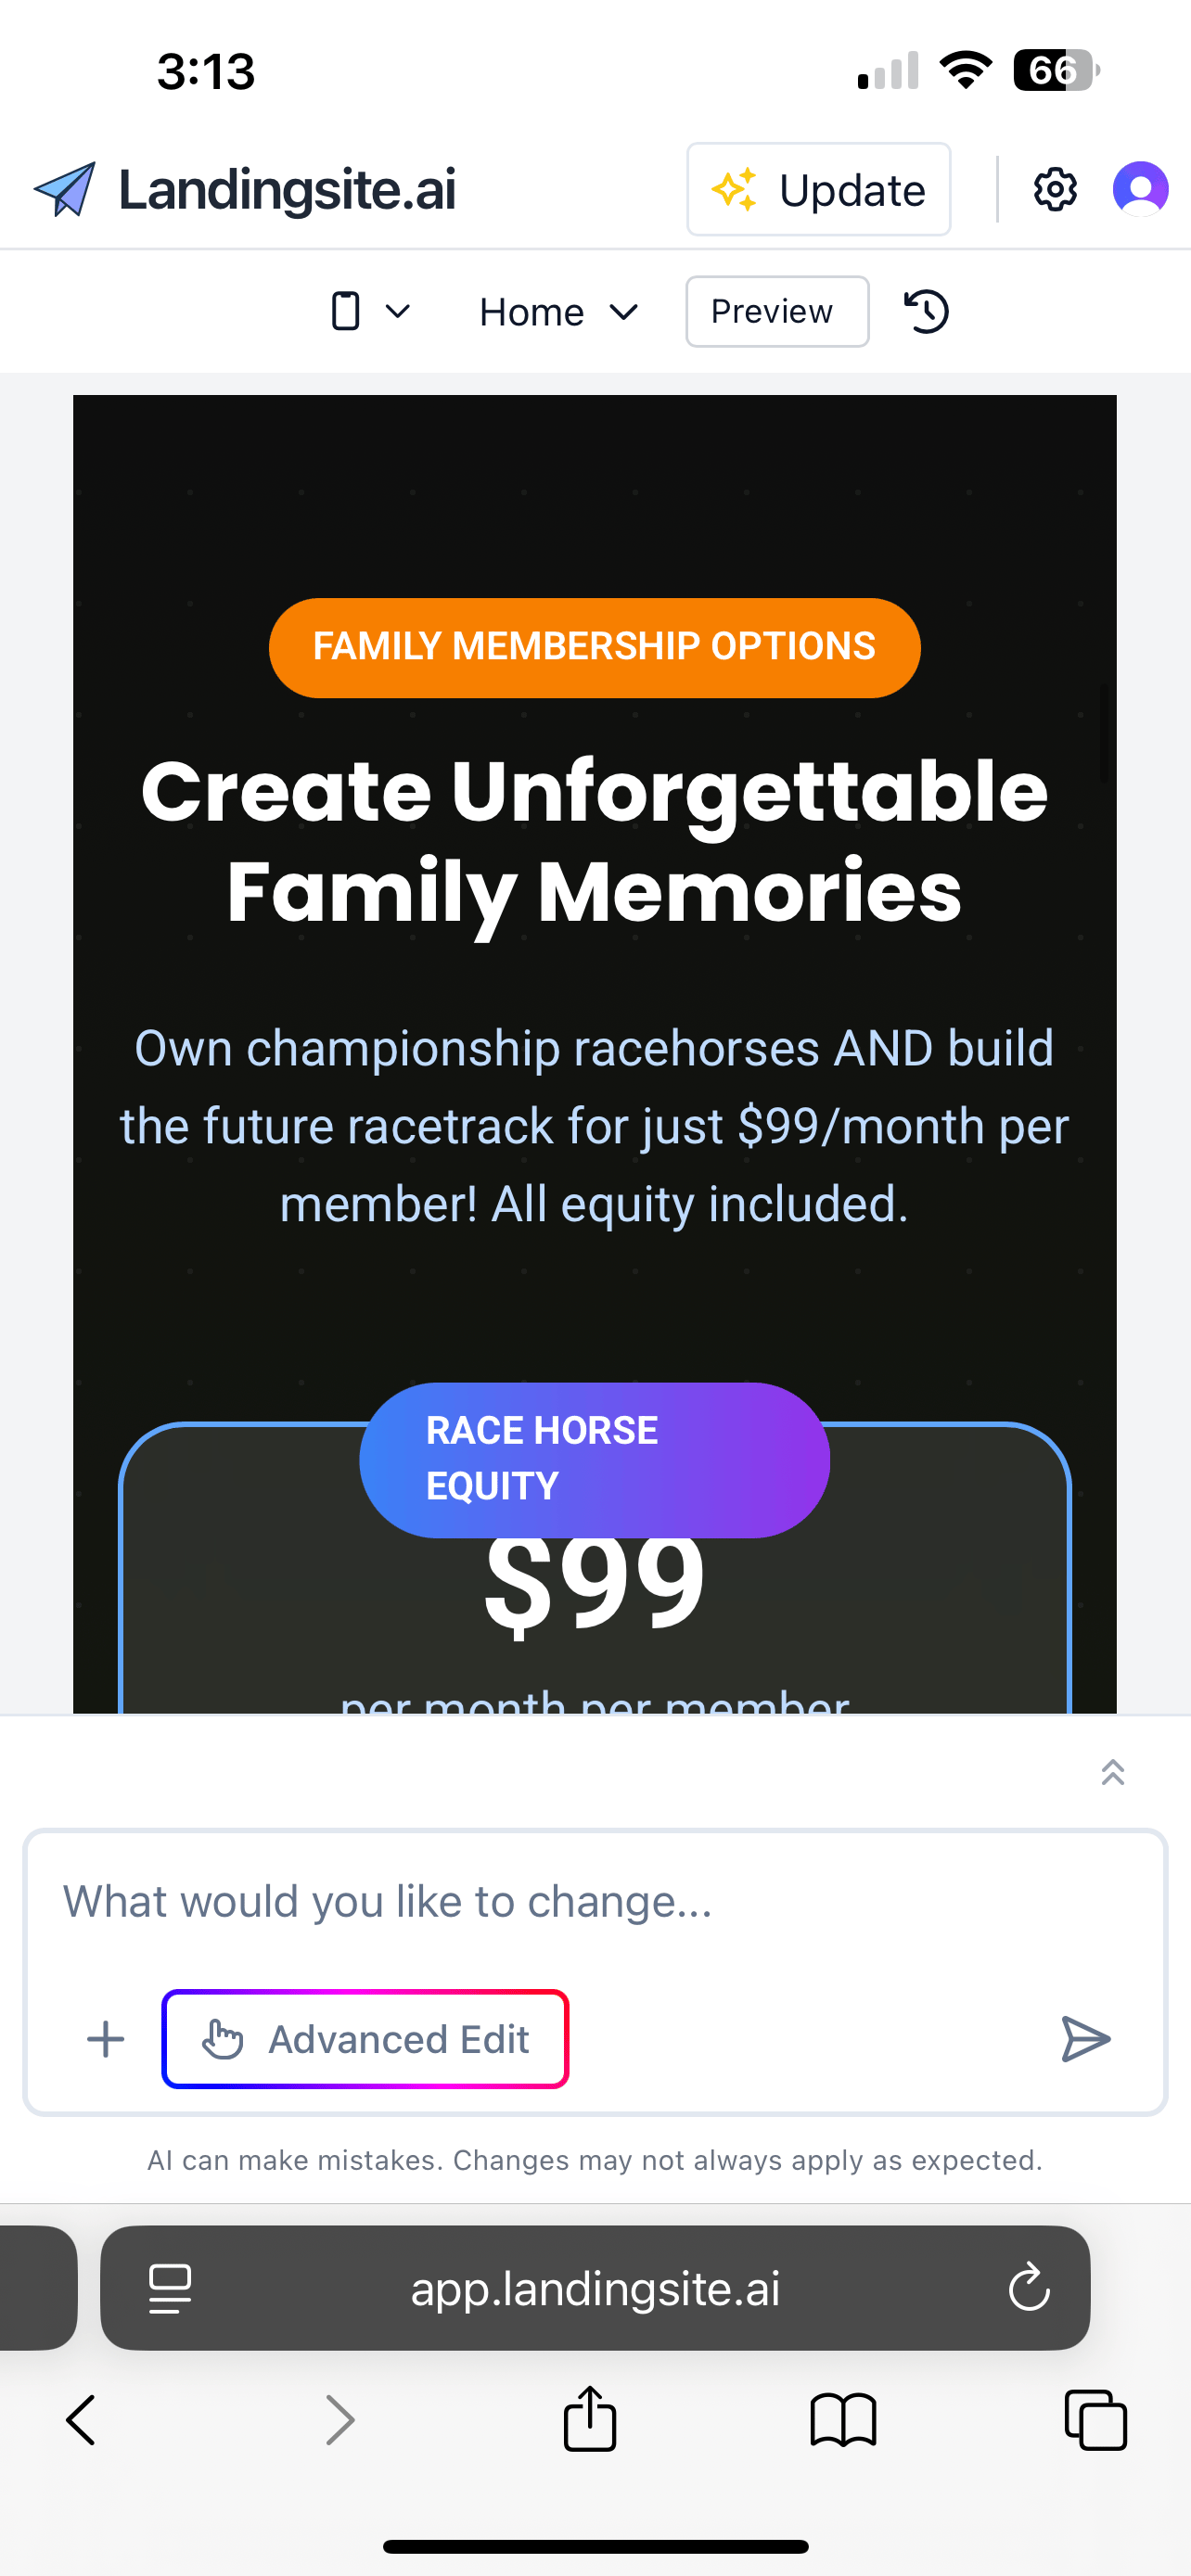Open Safari bookmarks
Image resolution: width=1191 pixels, height=2576 pixels.
843,2419
